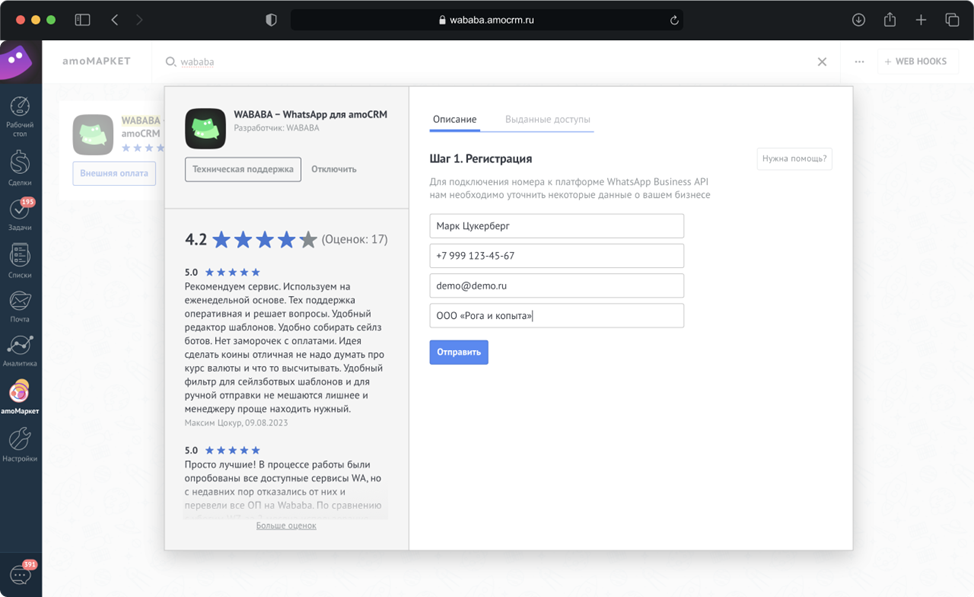Go forward with Safari forward arrow

(139, 20)
